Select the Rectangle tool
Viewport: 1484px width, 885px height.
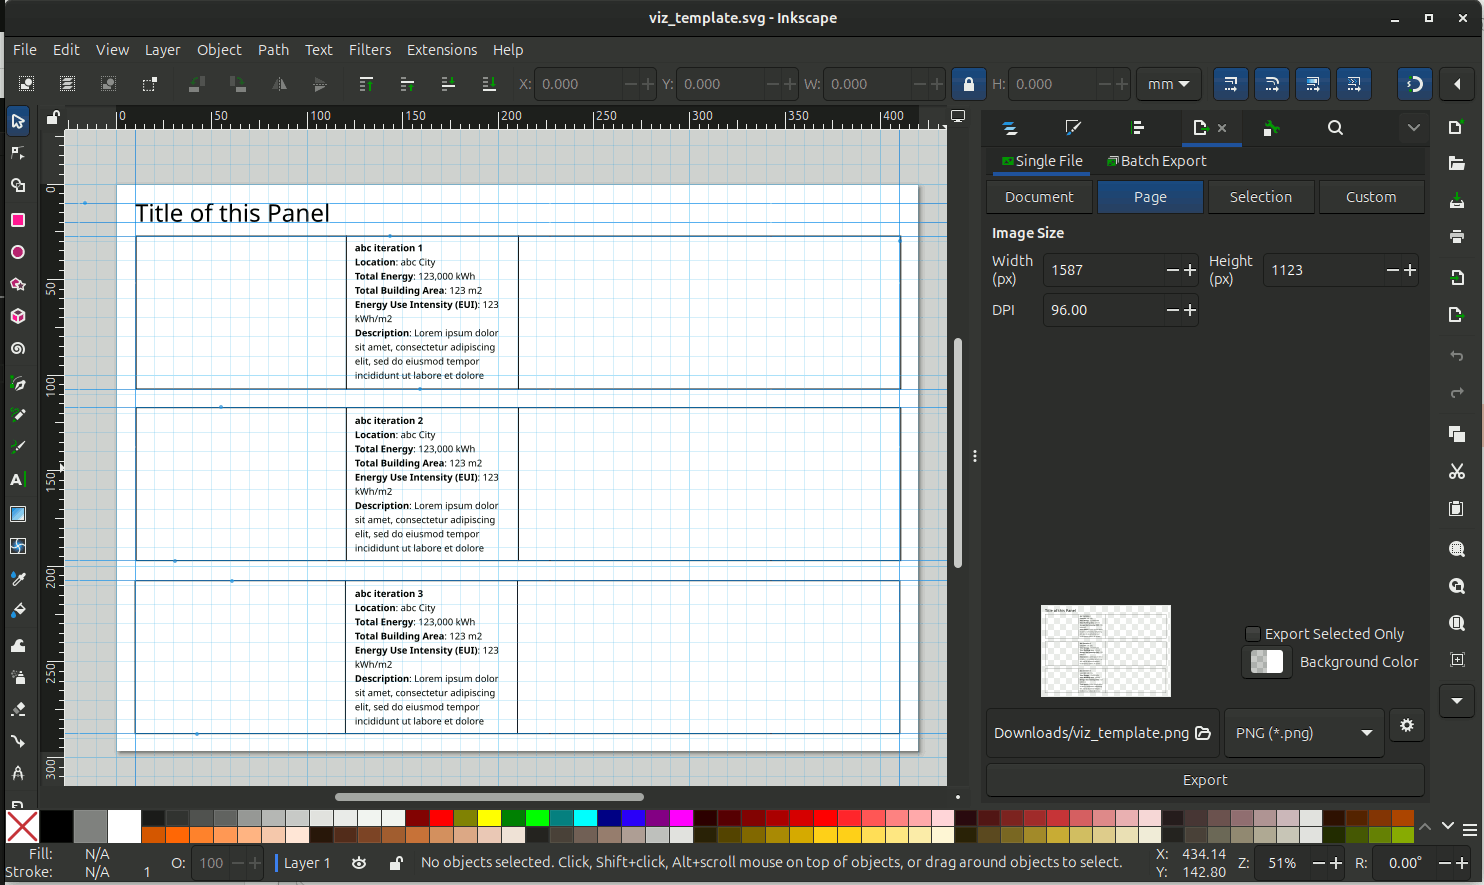point(18,220)
